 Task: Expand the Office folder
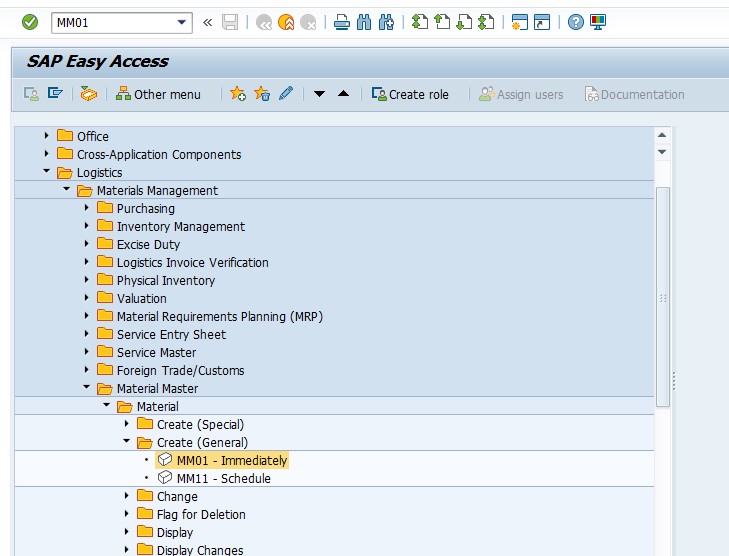[x=46, y=136]
